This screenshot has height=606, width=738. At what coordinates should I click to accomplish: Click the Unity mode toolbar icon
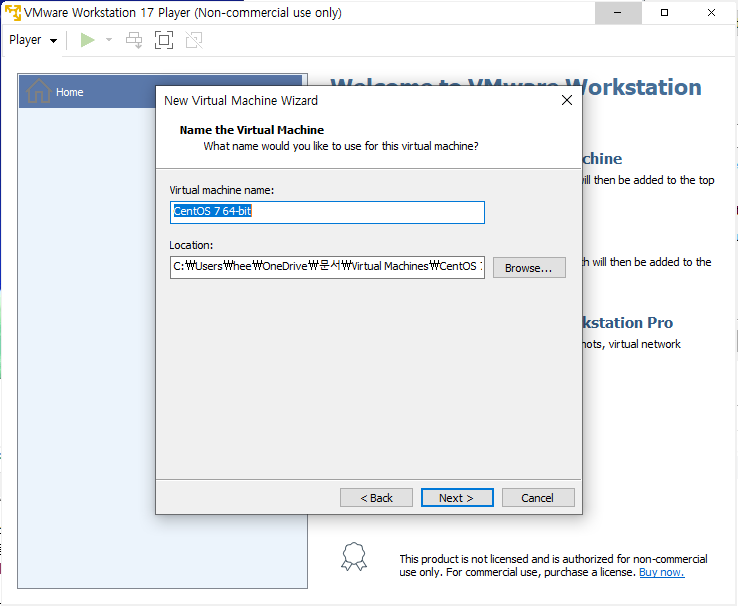click(x=194, y=40)
